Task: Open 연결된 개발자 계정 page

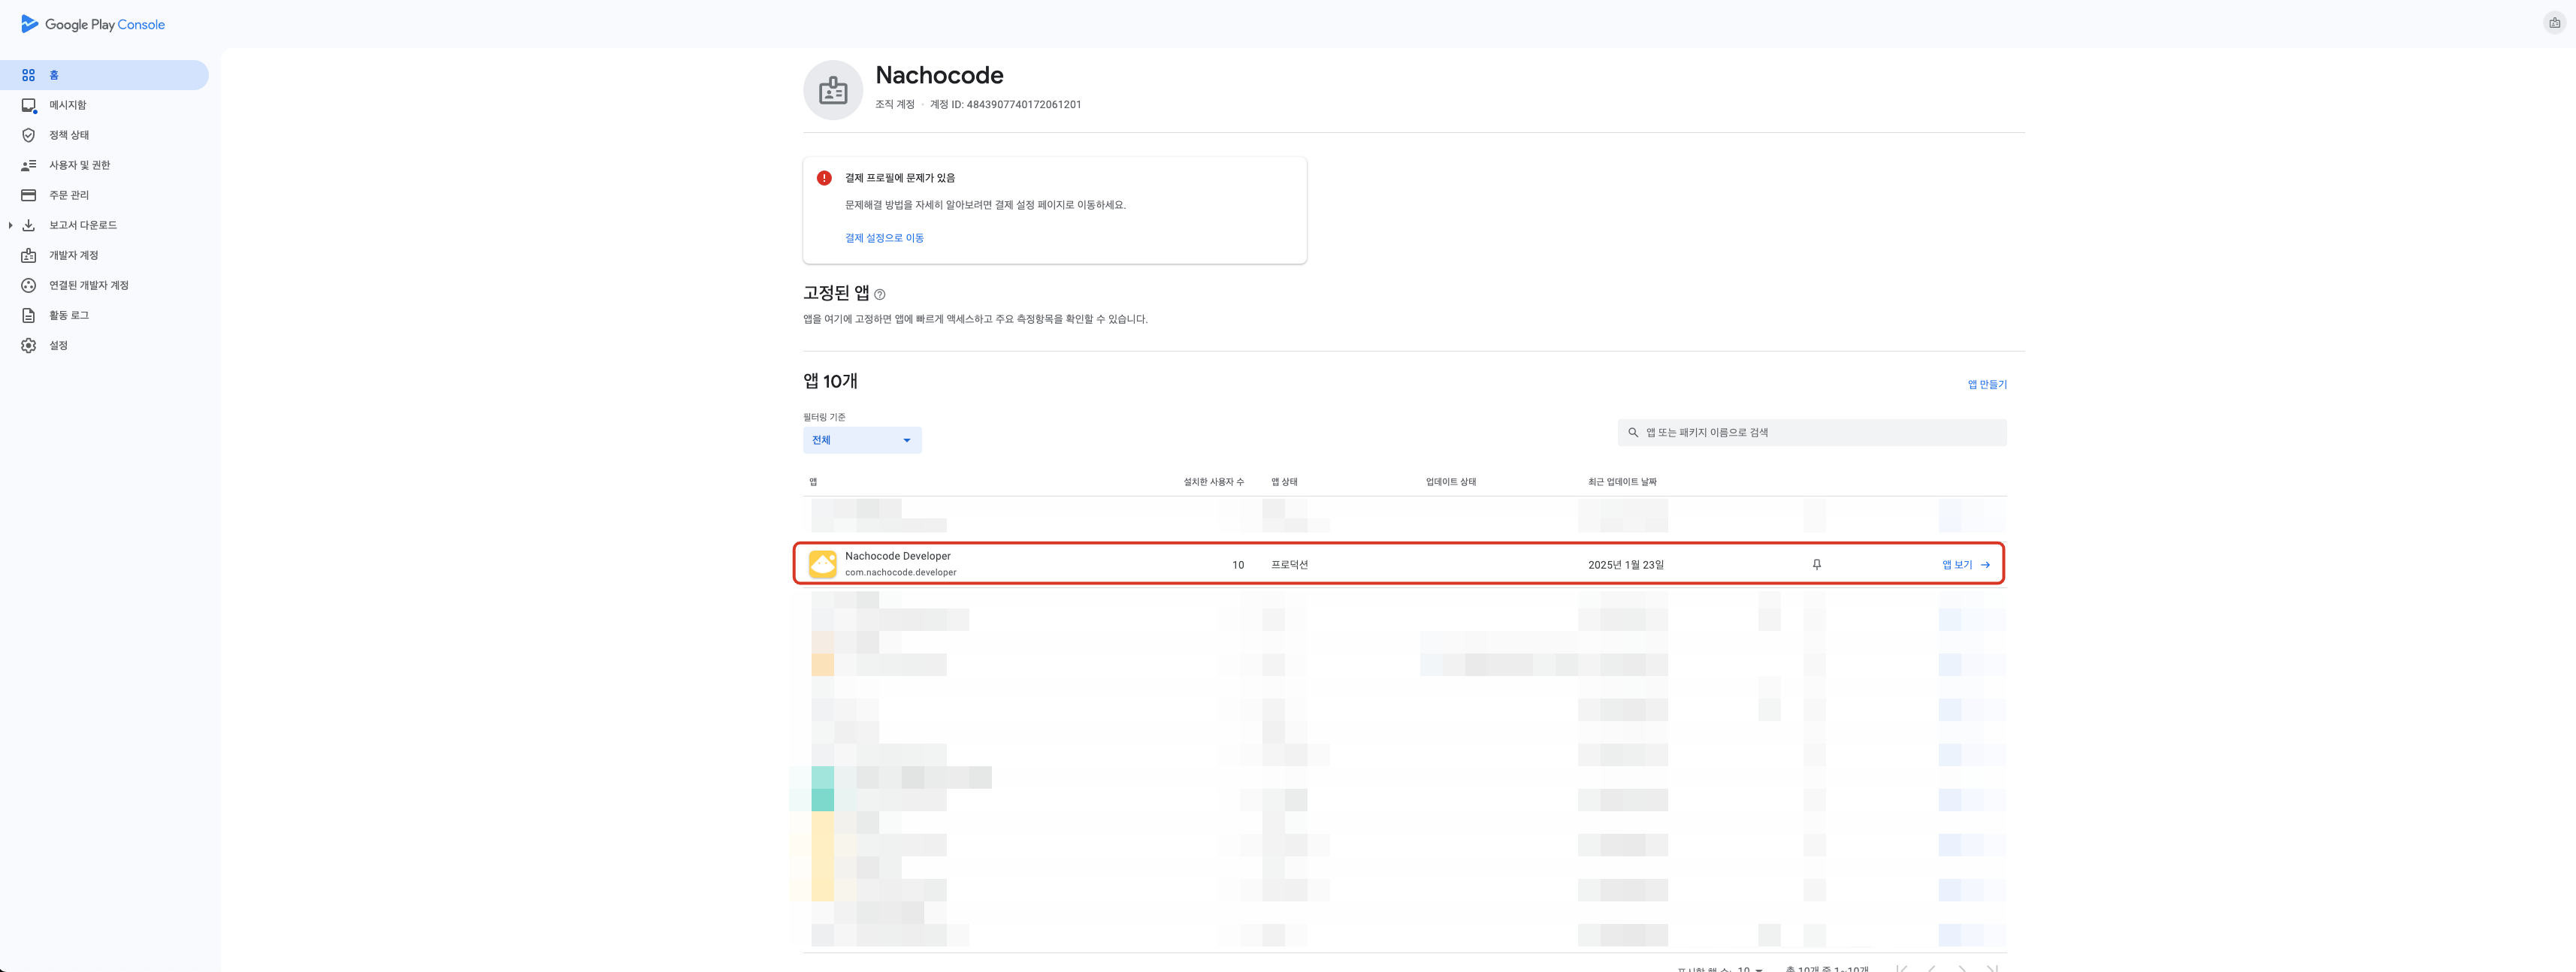Action: click(88, 285)
